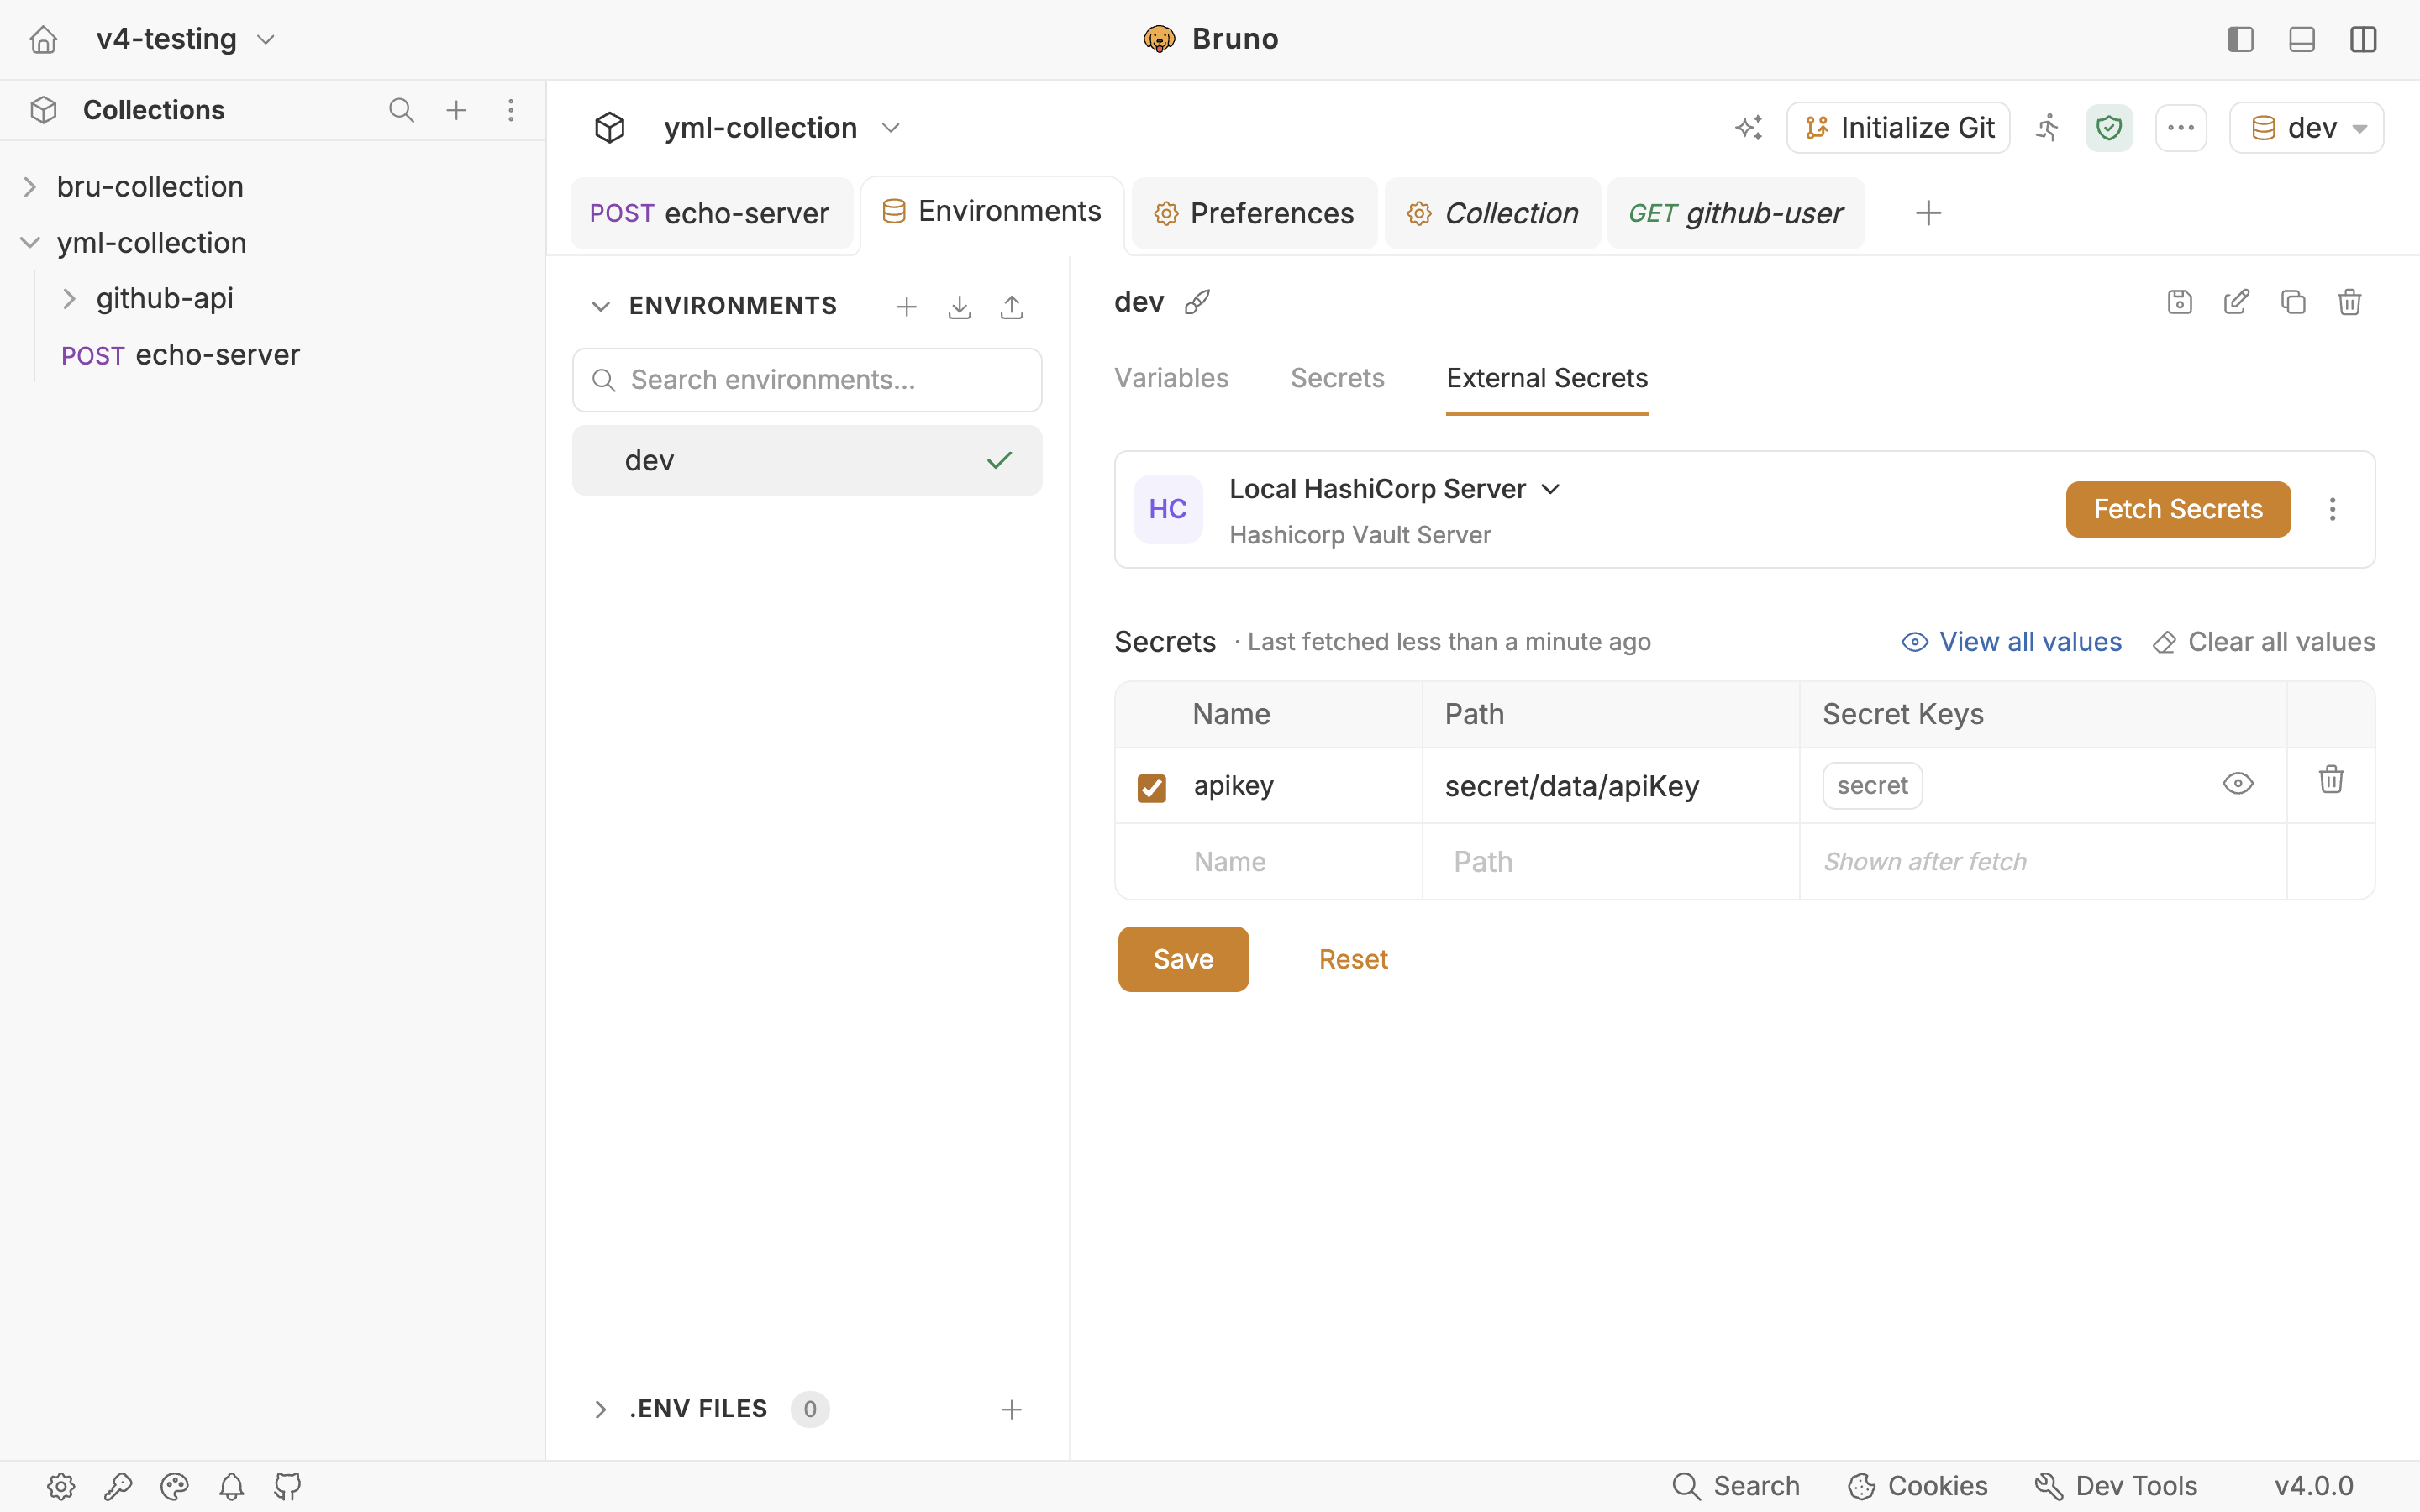Switch to the Variables tab

(x=1171, y=378)
